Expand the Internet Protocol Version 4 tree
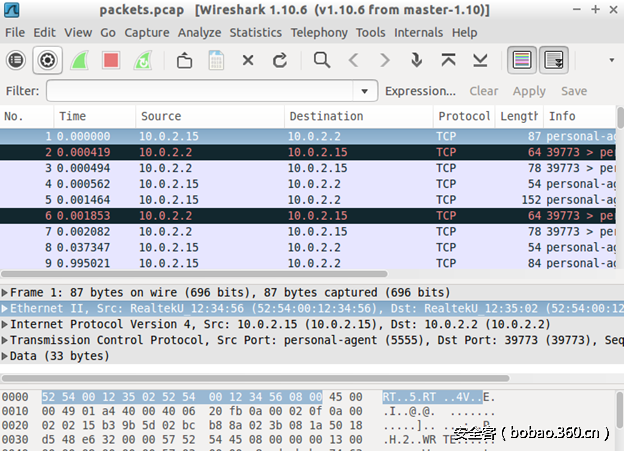624x451 pixels. click(6, 324)
